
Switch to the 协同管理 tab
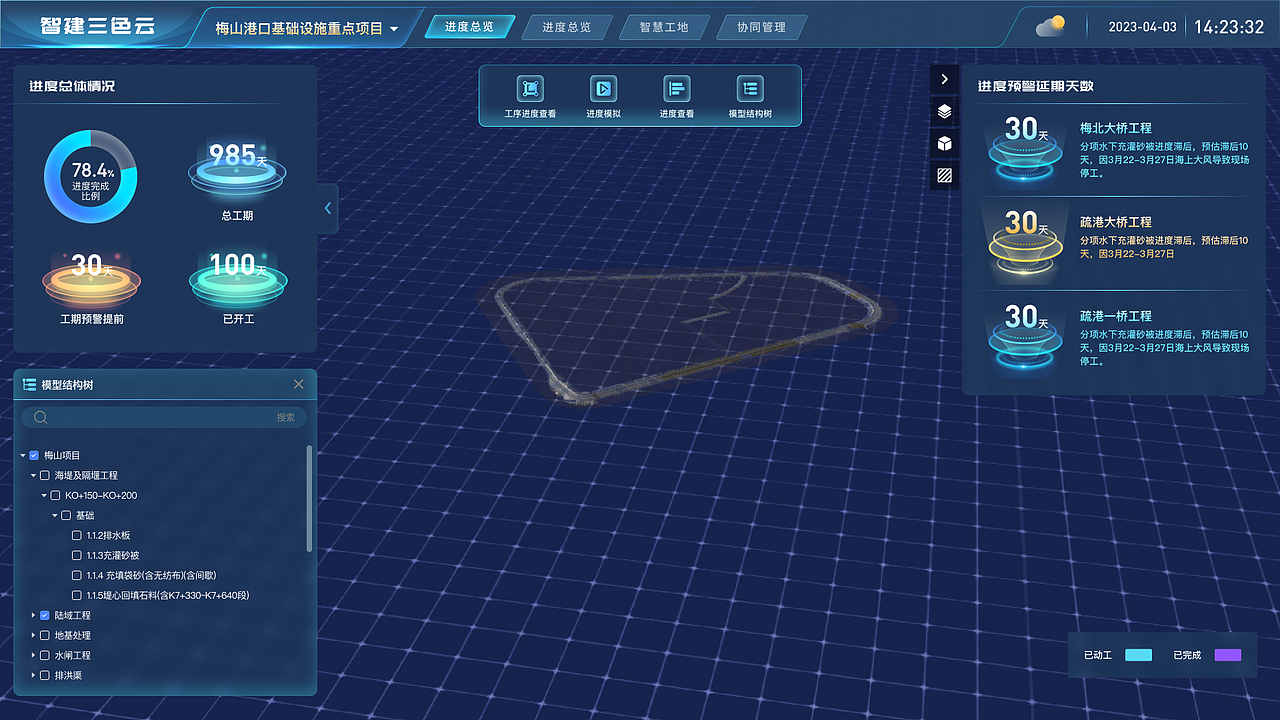[x=761, y=27]
